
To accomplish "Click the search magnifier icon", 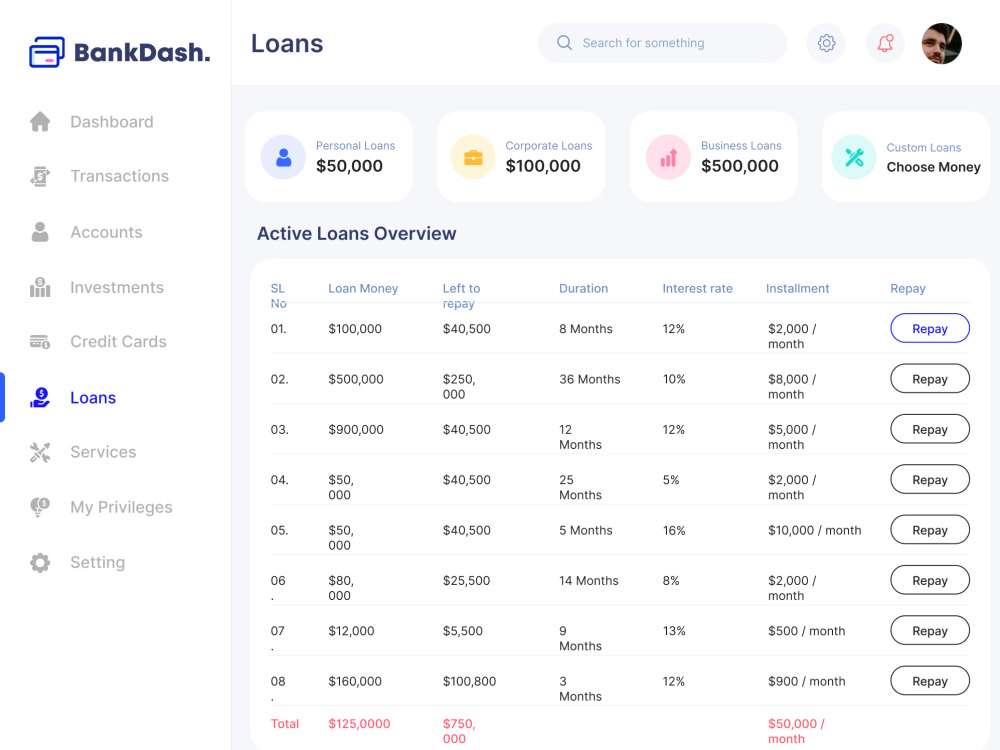I will click(564, 43).
